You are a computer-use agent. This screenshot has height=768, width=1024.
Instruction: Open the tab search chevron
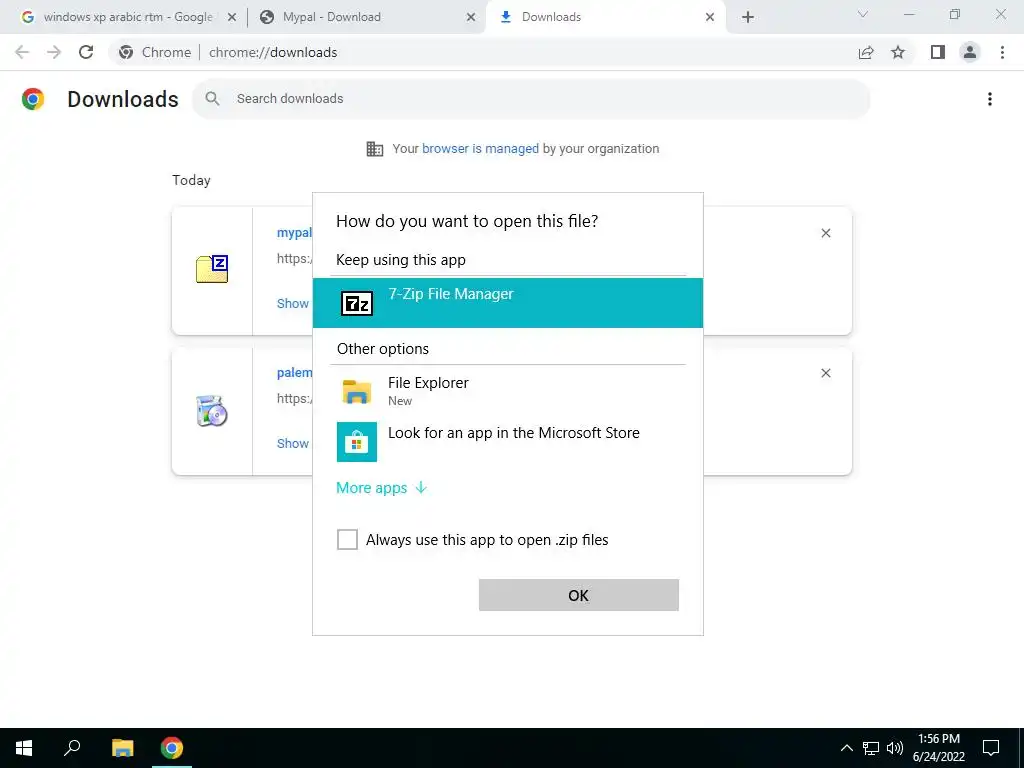(863, 14)
